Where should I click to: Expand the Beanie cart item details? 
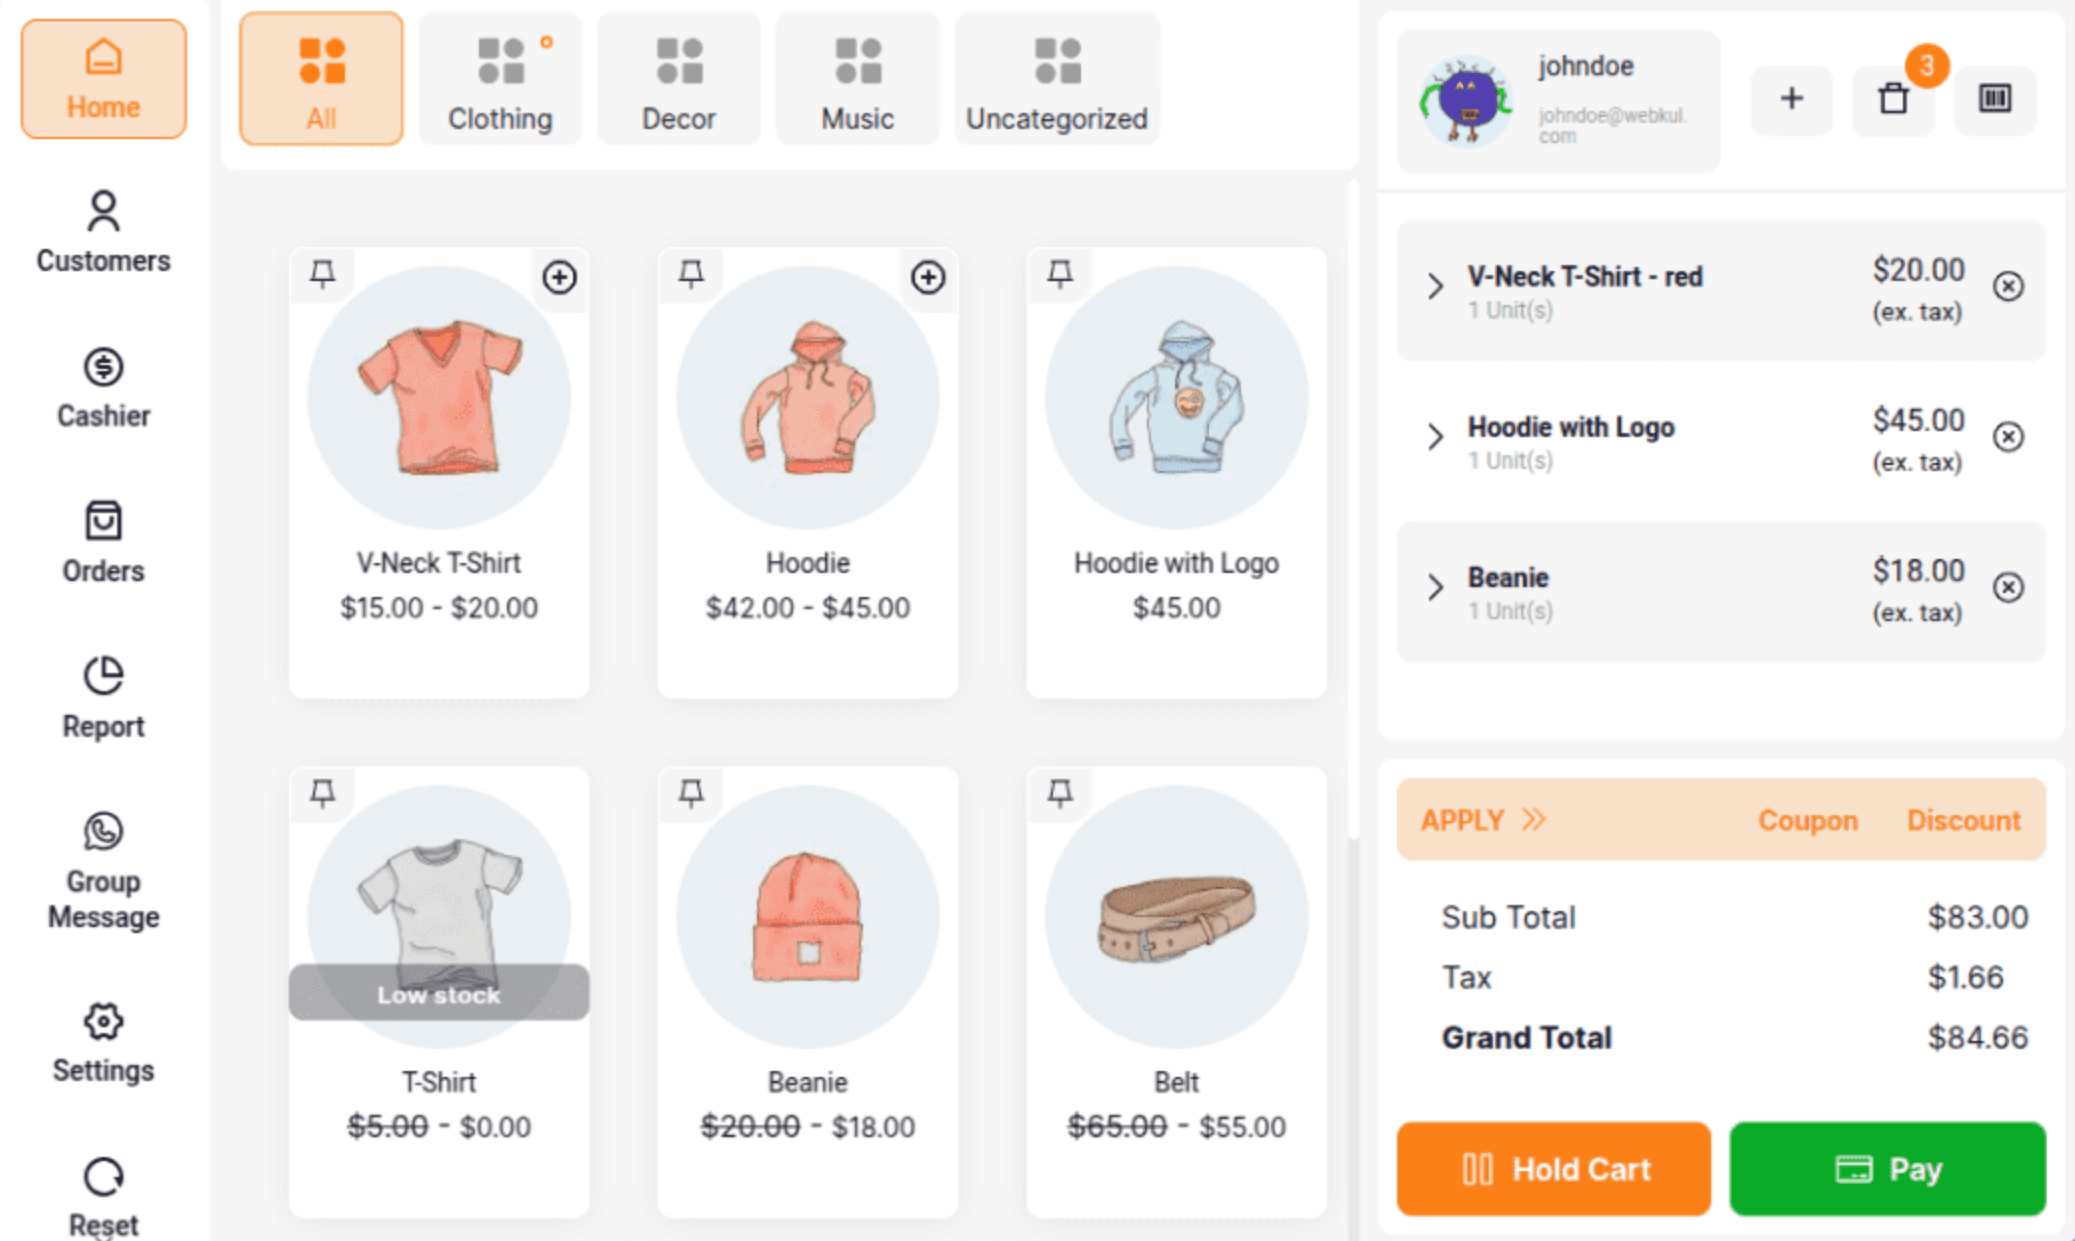coord(1435,587)
